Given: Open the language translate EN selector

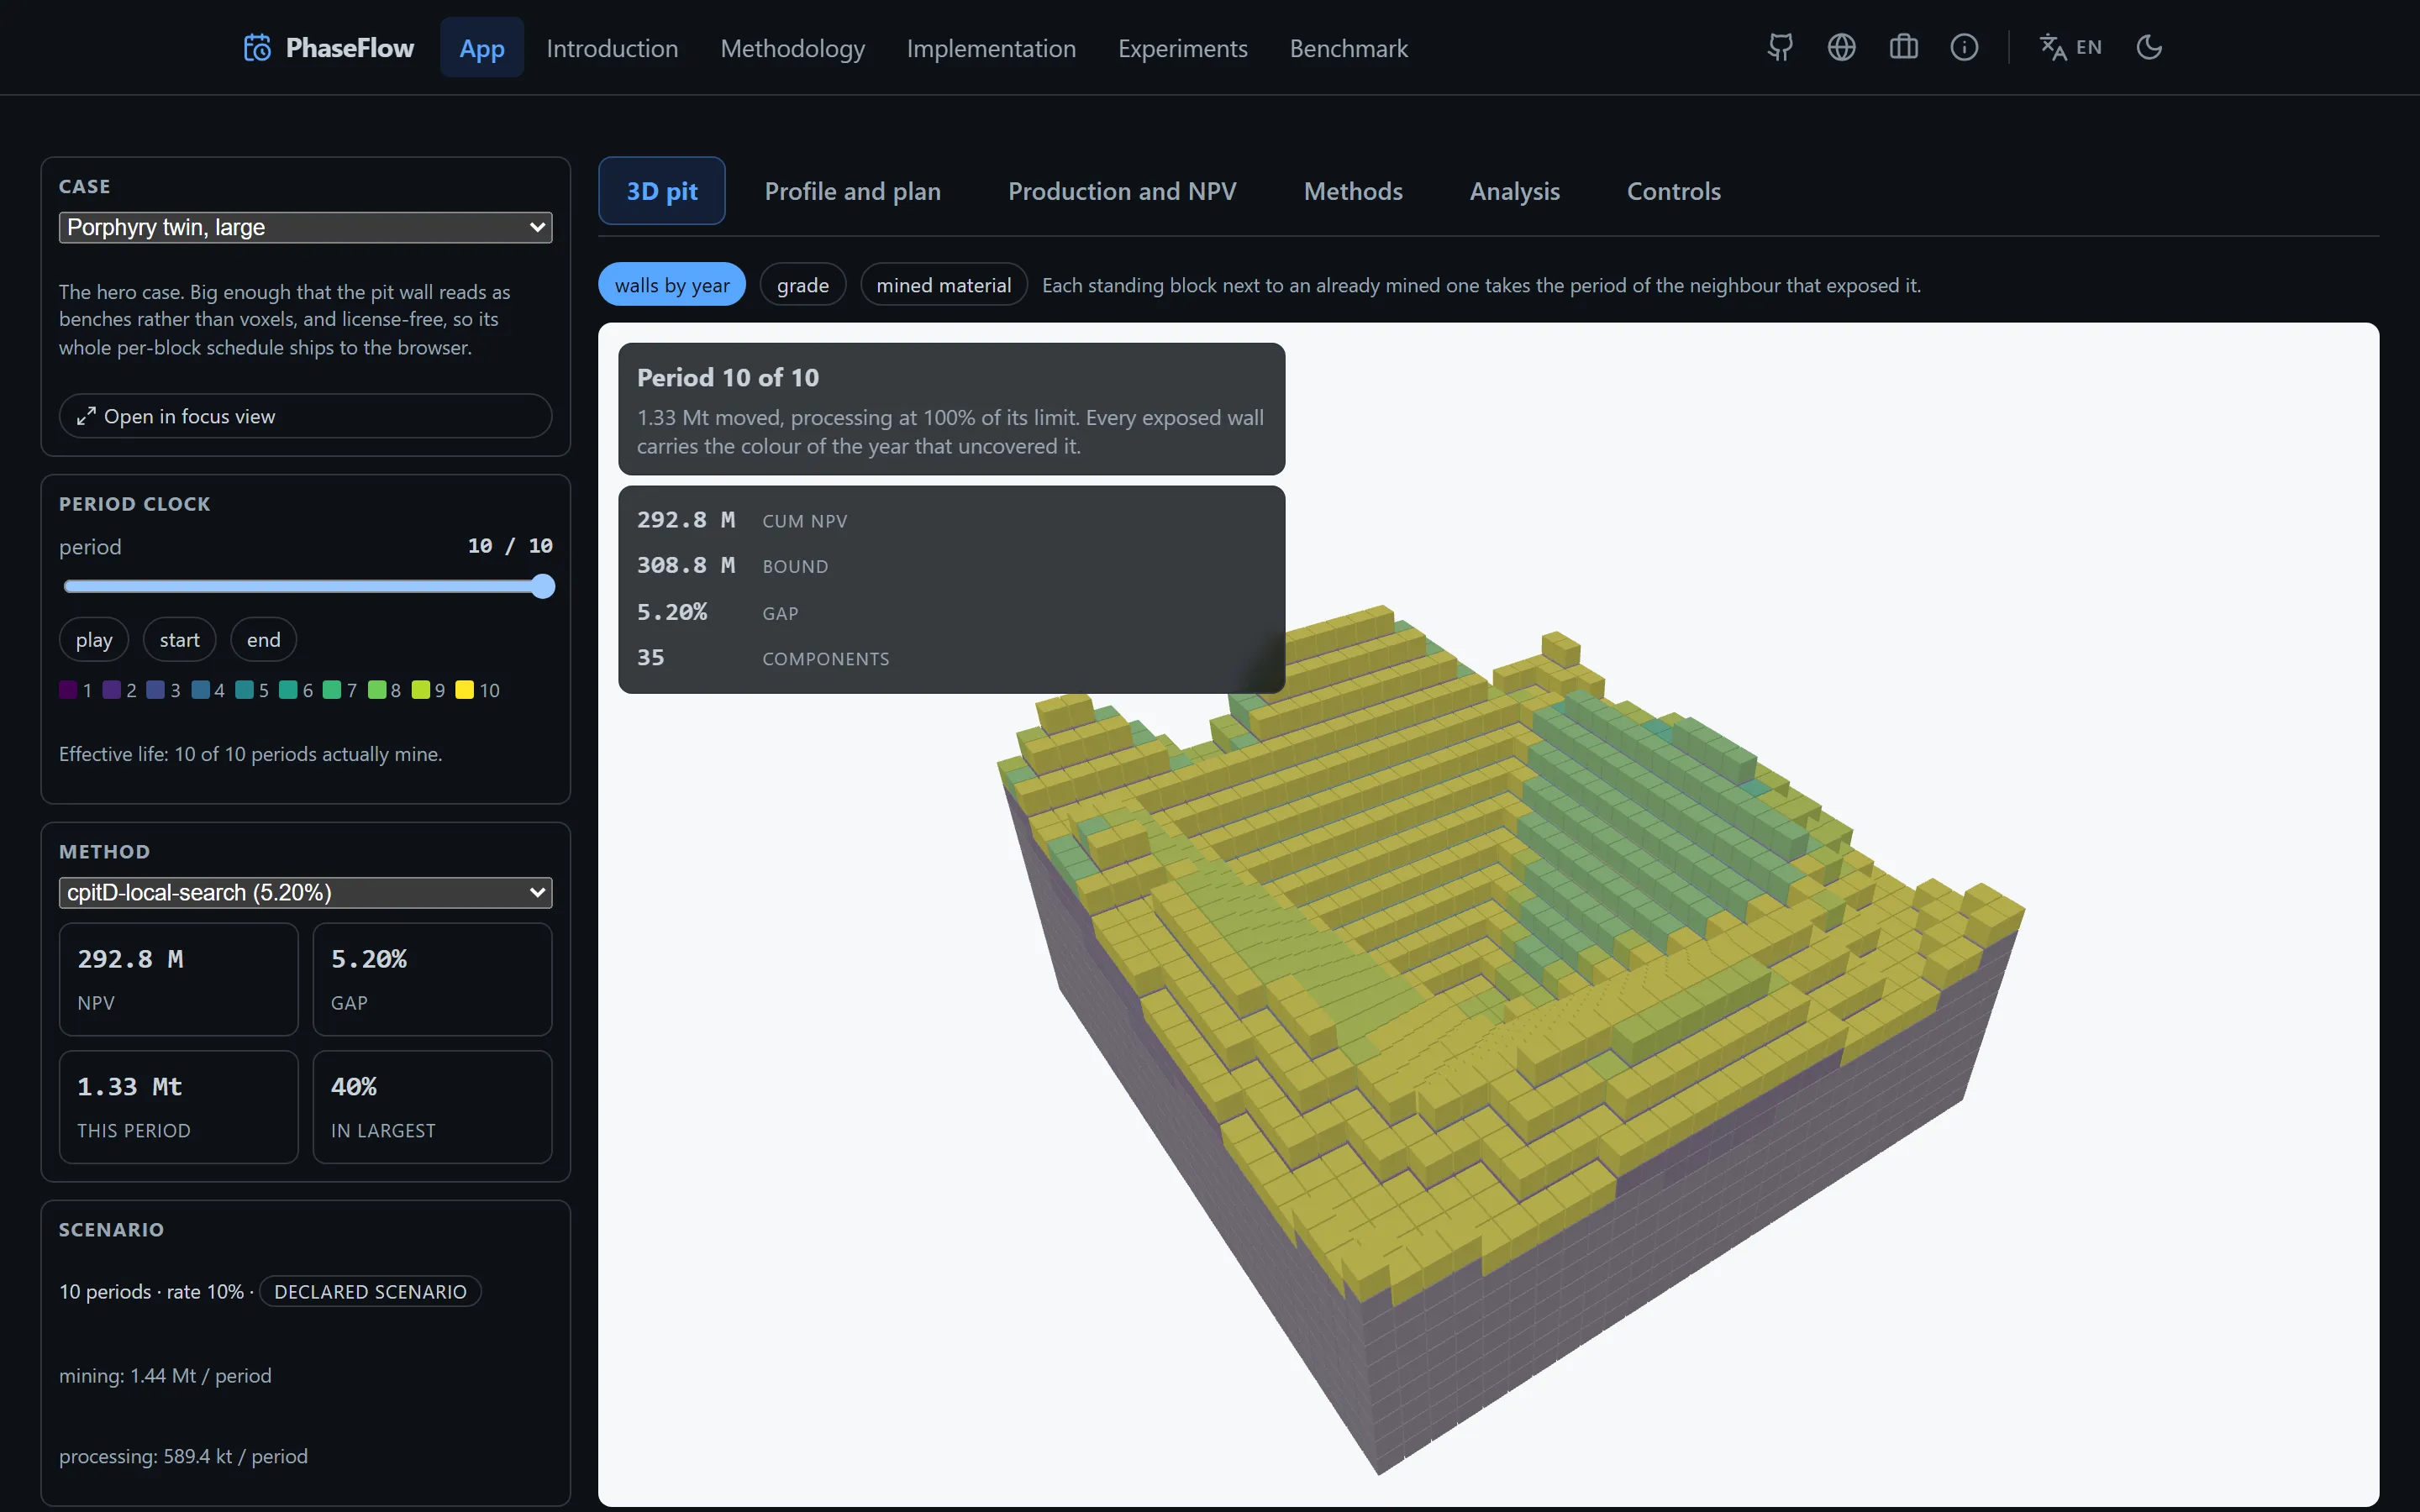Looking at the screenshot, I should pyautogui.click(x=2071, y=47).
